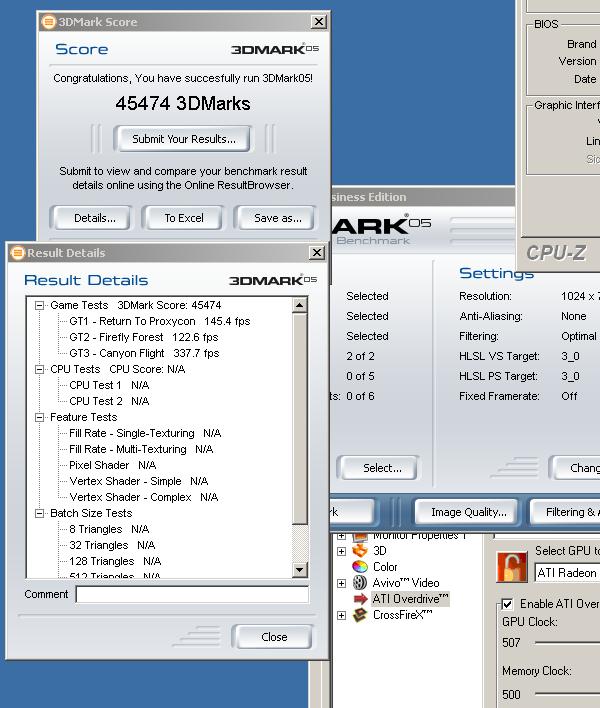Adjust the Memory Clock slider at 500
The image size is (600, 708).
[567, 694]
